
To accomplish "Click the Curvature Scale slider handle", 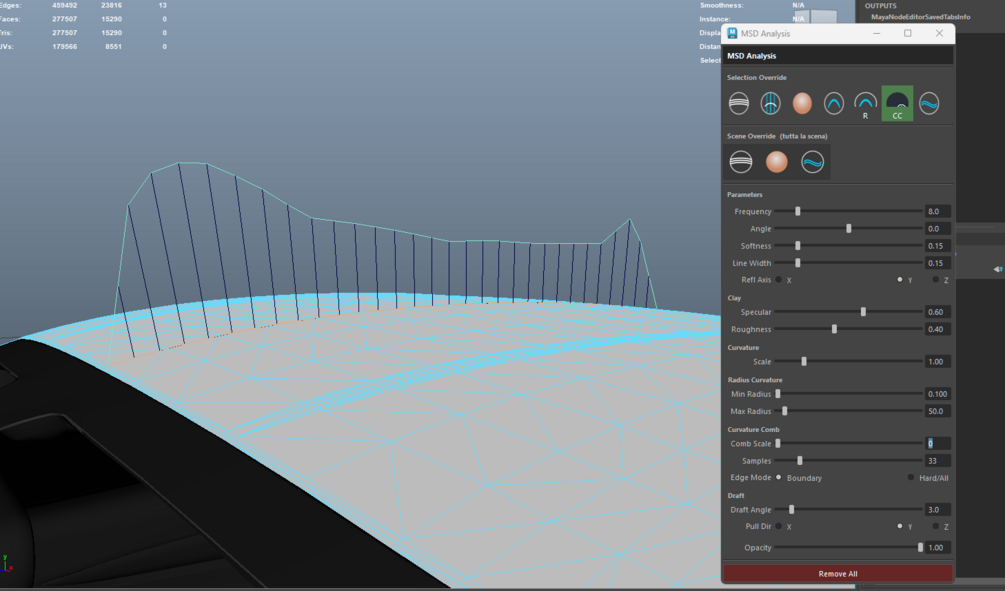I will point(804,362).
